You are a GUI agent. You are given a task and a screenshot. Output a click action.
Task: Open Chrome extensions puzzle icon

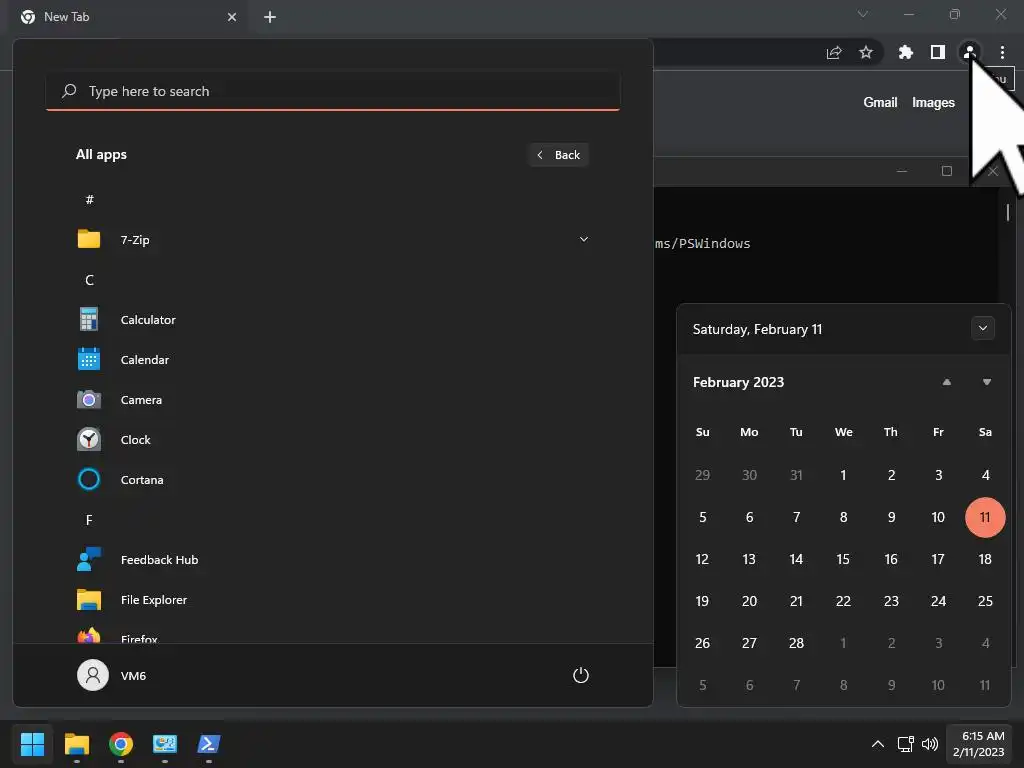pos(905,52)
